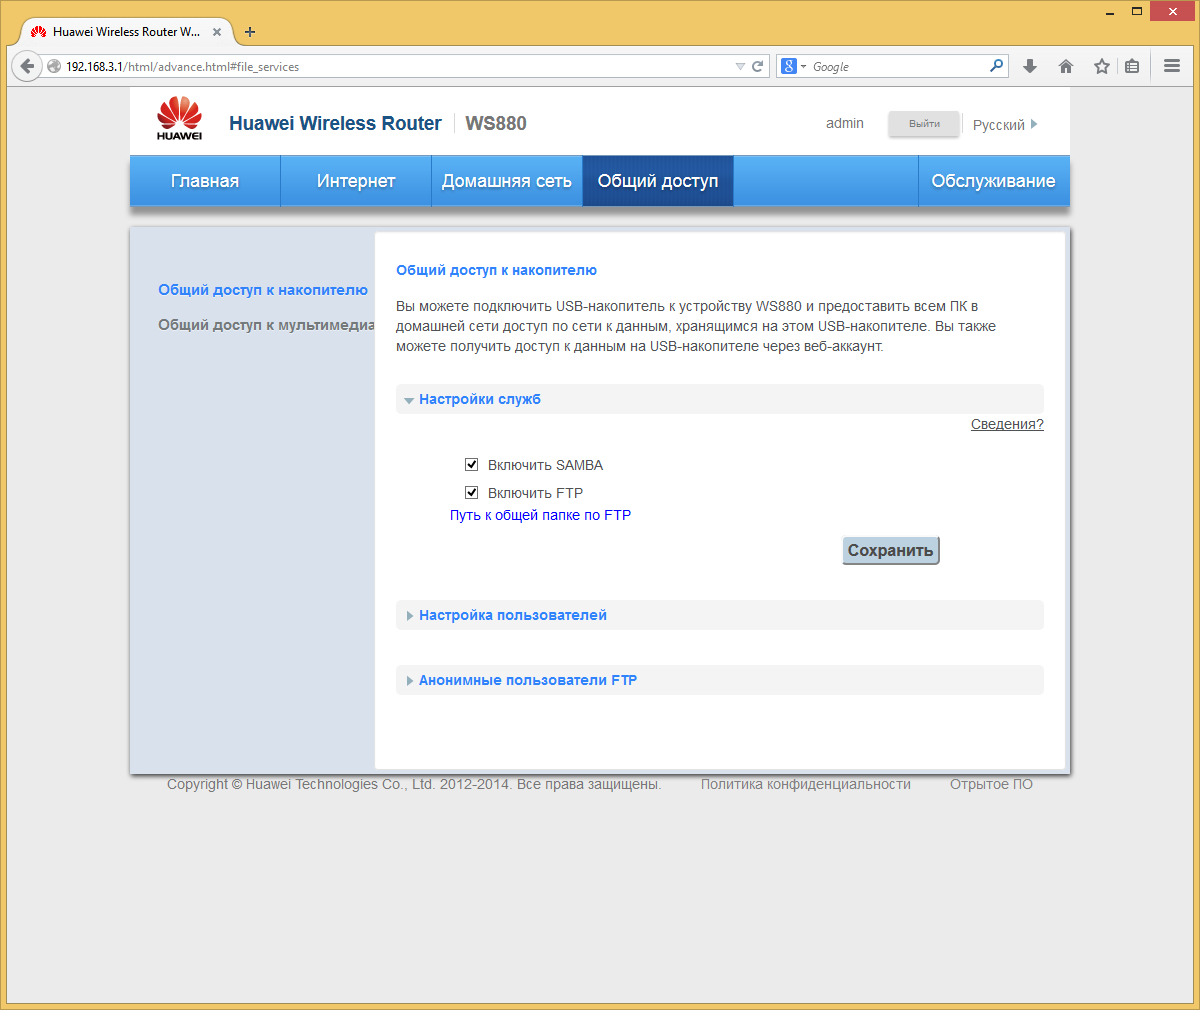The image size is (1200, 1010).
Task: Open the Открытое ПО footer link
Action: tap(991, 785)
